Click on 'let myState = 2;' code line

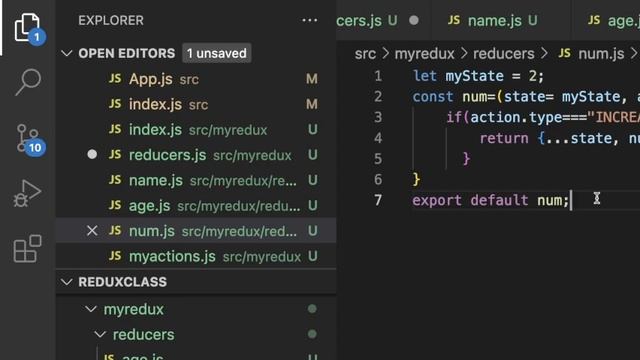478,76
